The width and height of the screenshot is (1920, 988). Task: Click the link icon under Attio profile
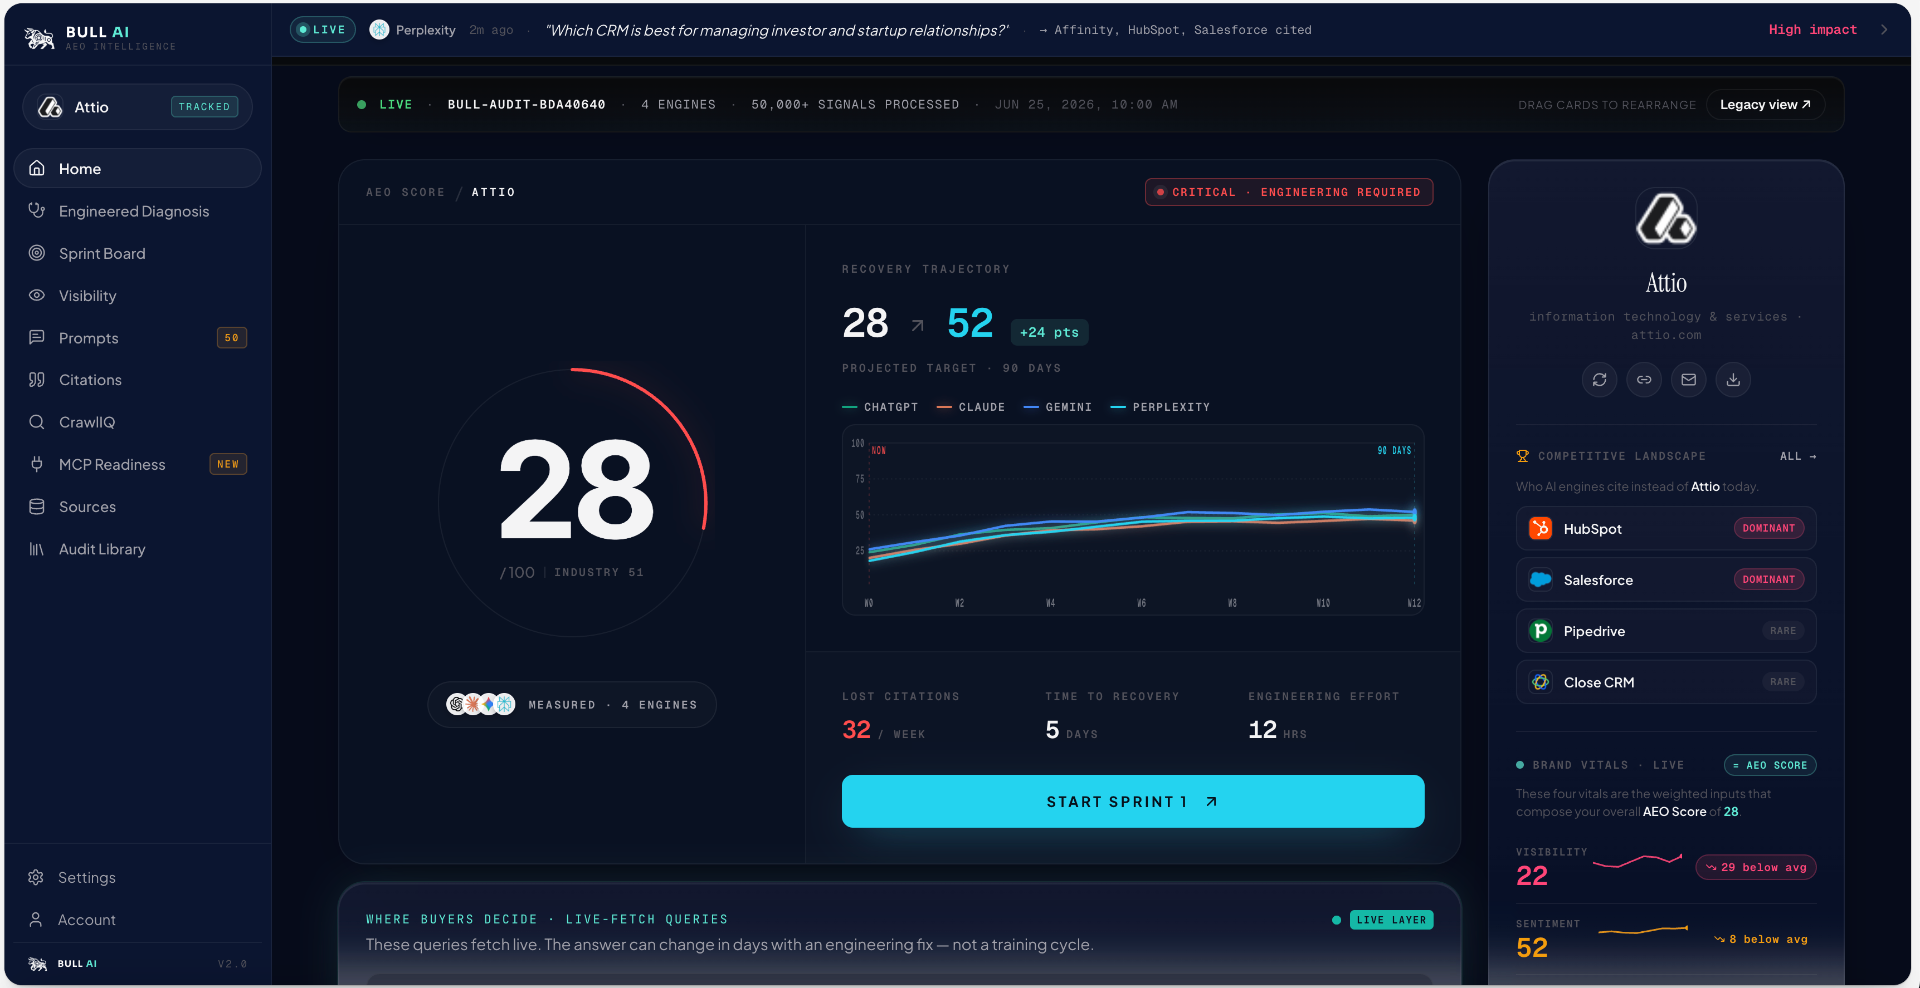1644,379
